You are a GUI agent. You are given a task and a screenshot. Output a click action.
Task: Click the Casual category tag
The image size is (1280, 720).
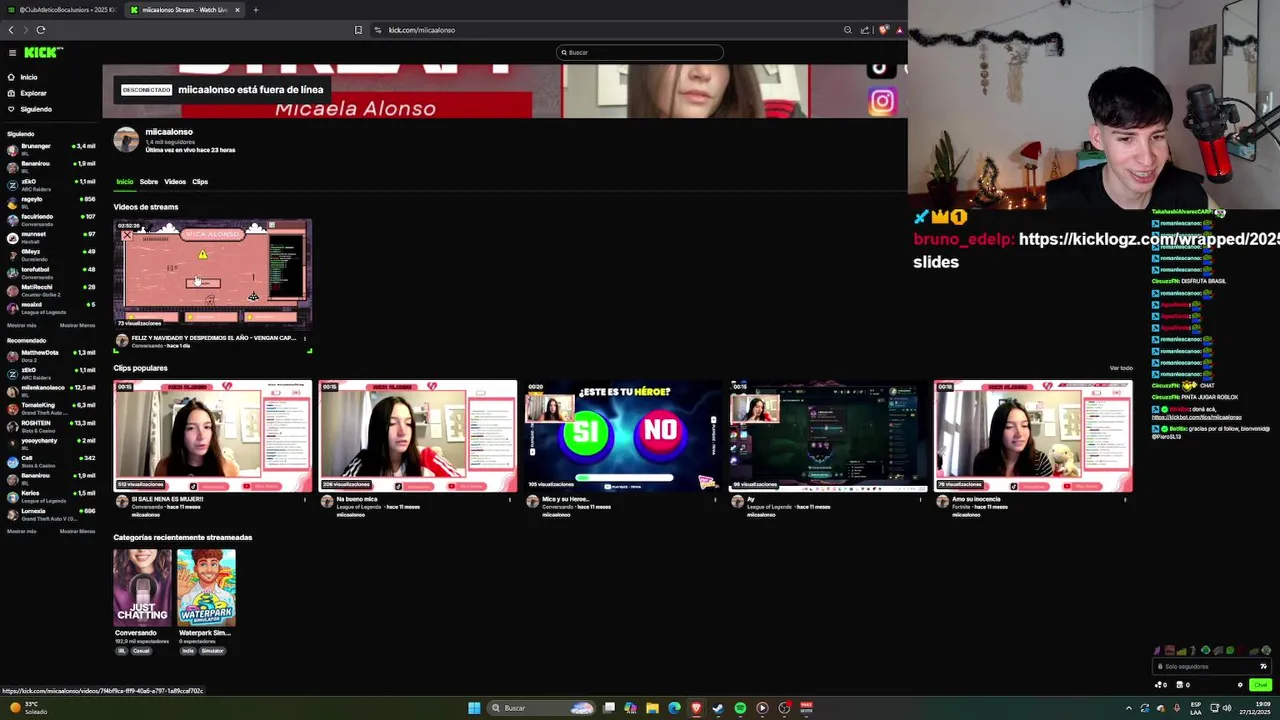click(x=141, y=651)
